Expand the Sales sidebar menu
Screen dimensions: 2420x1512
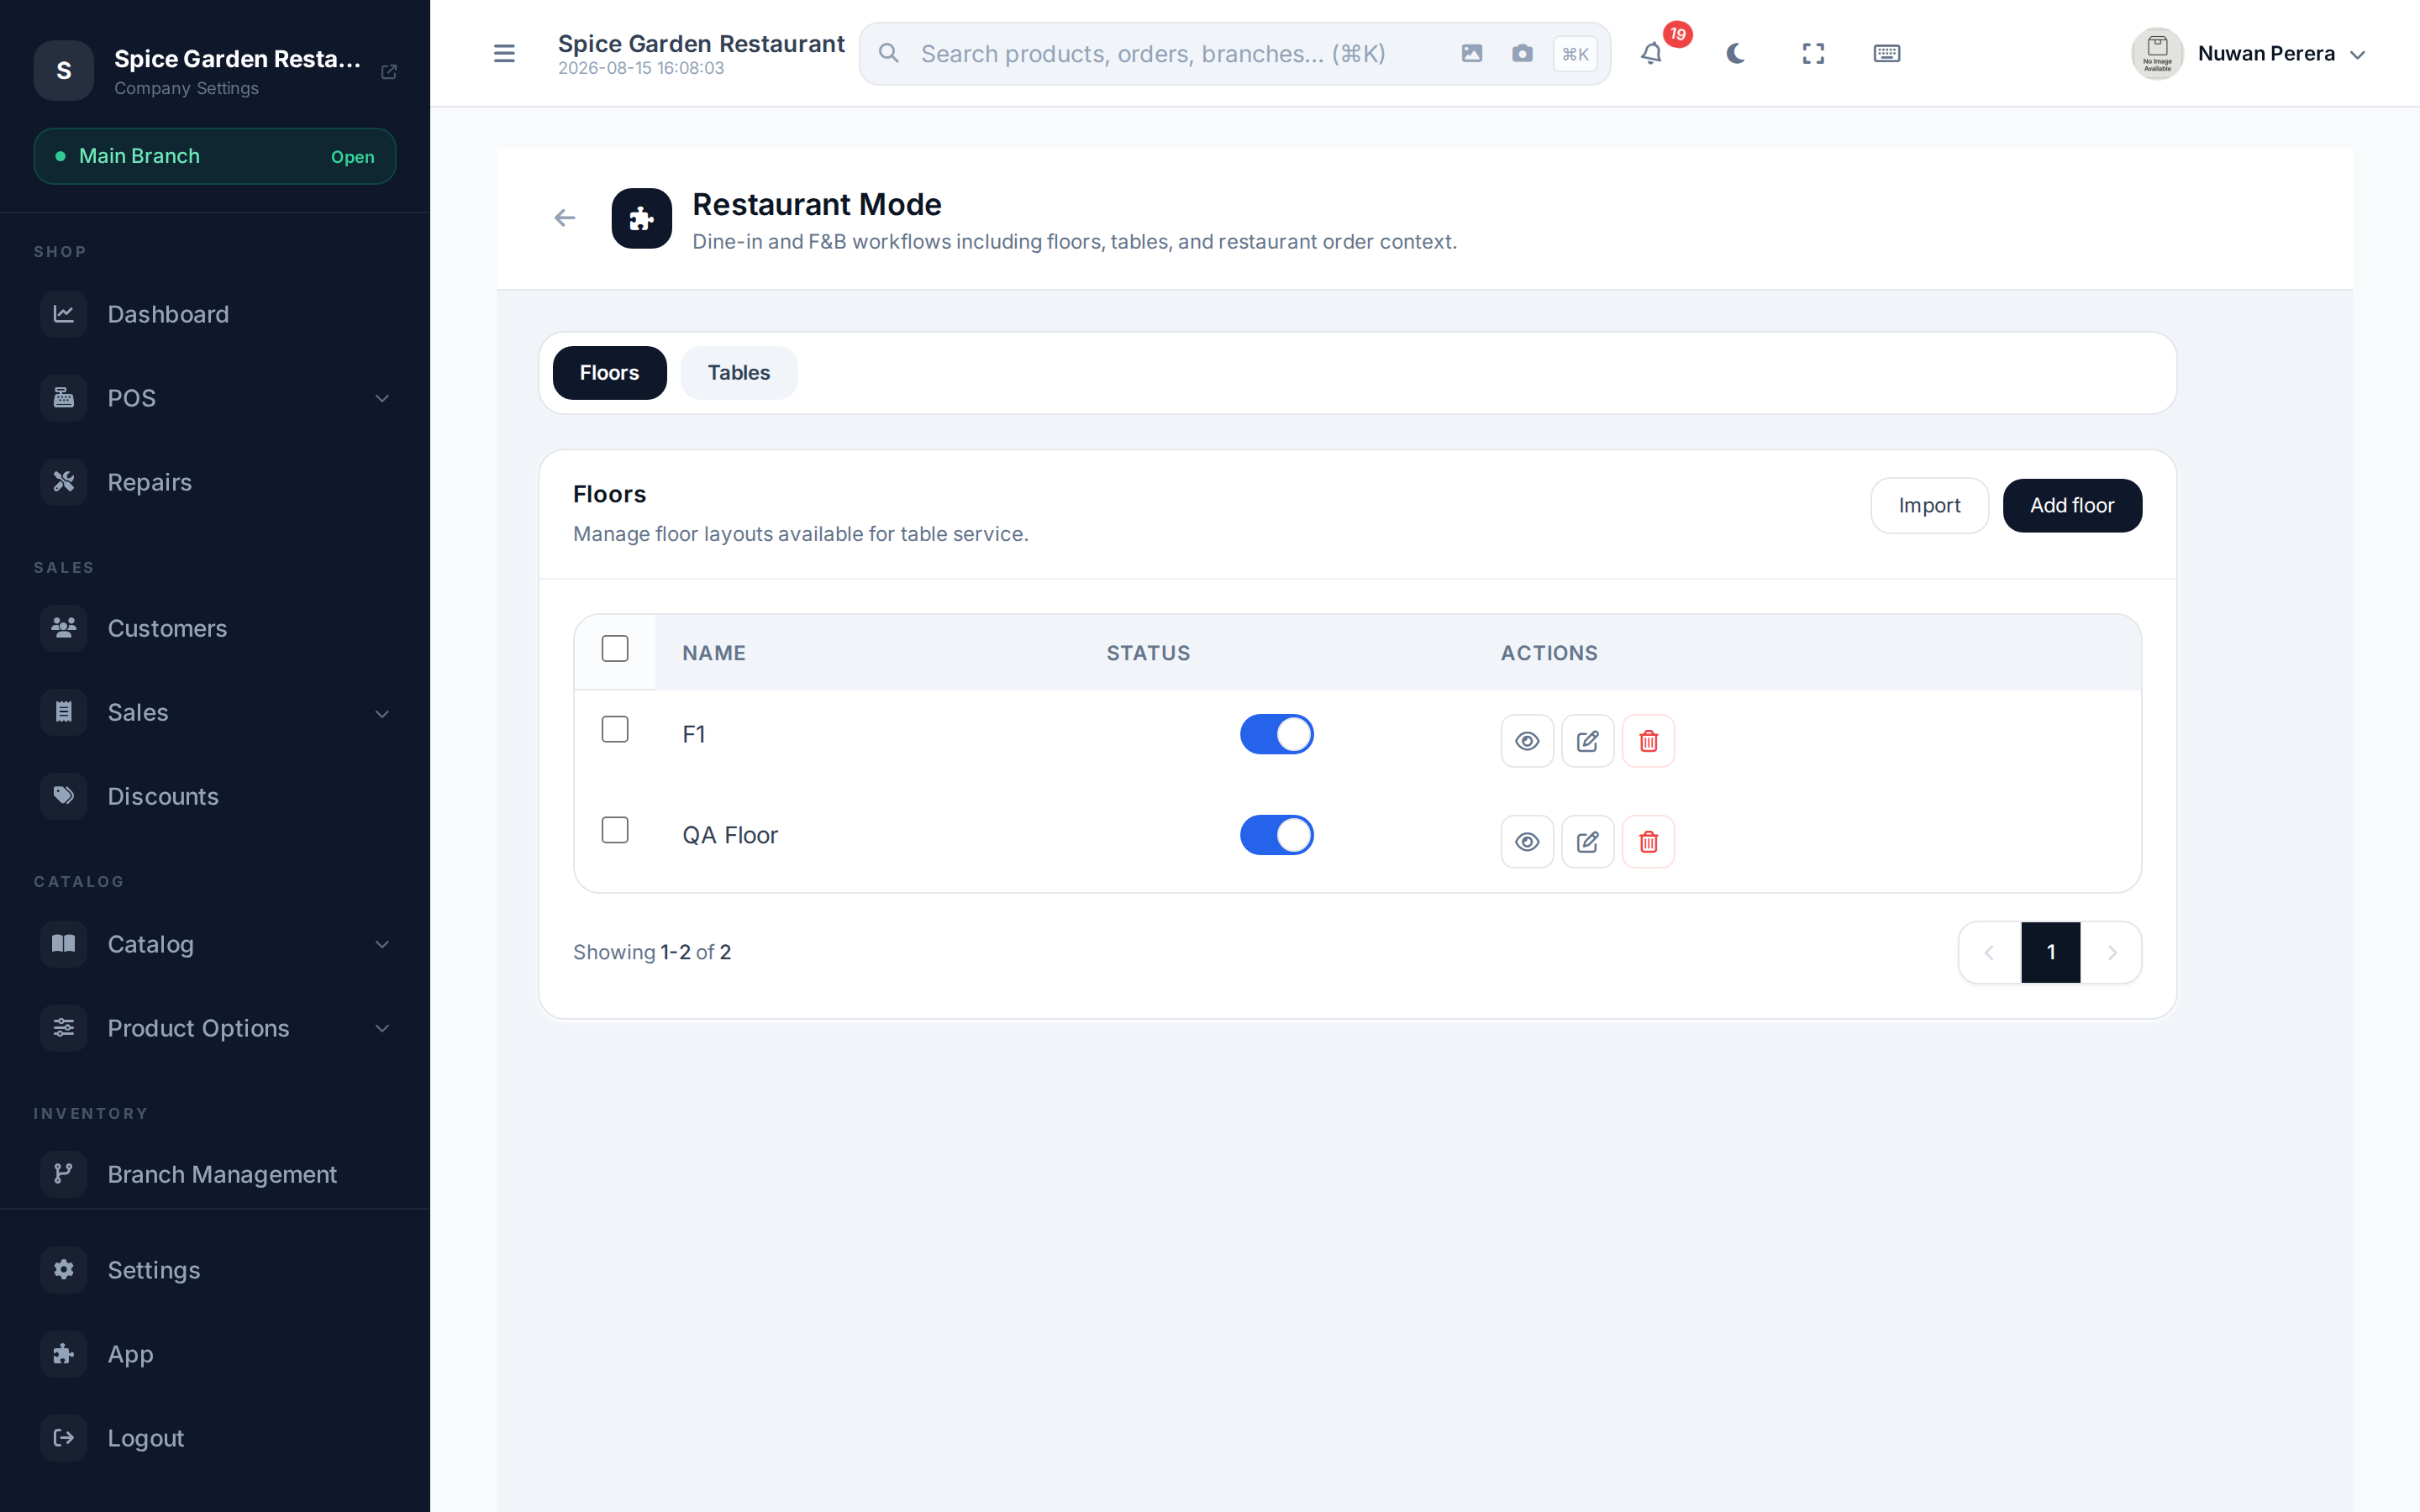(x=215, y=713)
